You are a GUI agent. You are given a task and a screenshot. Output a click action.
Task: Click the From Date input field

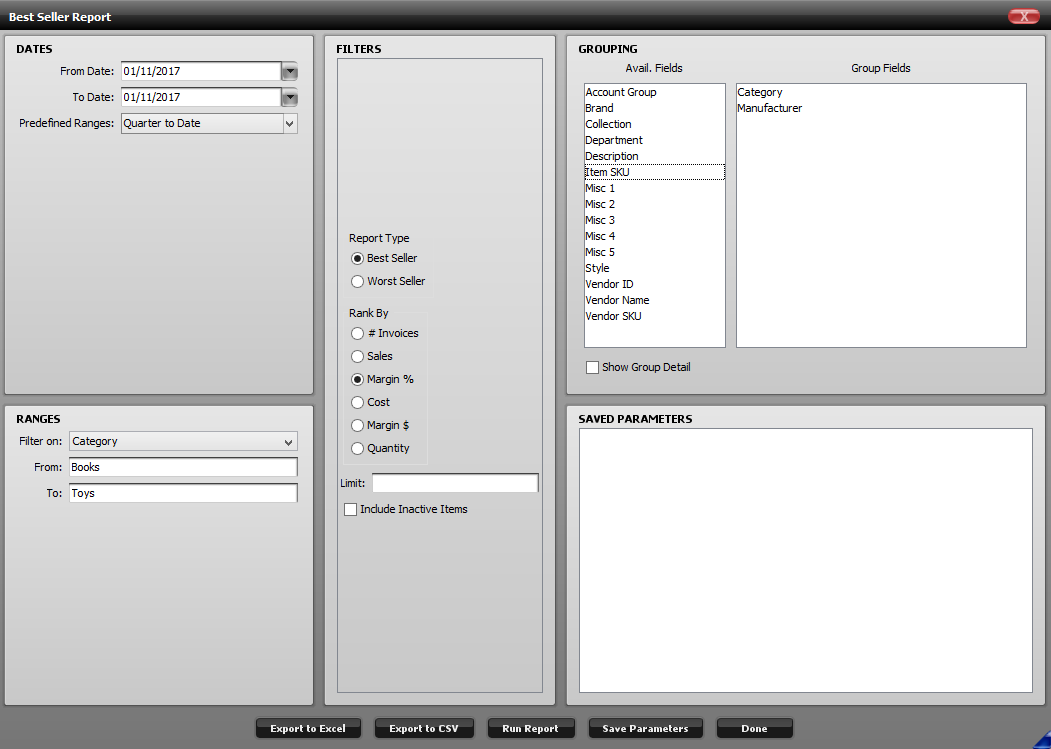point(201,71)
